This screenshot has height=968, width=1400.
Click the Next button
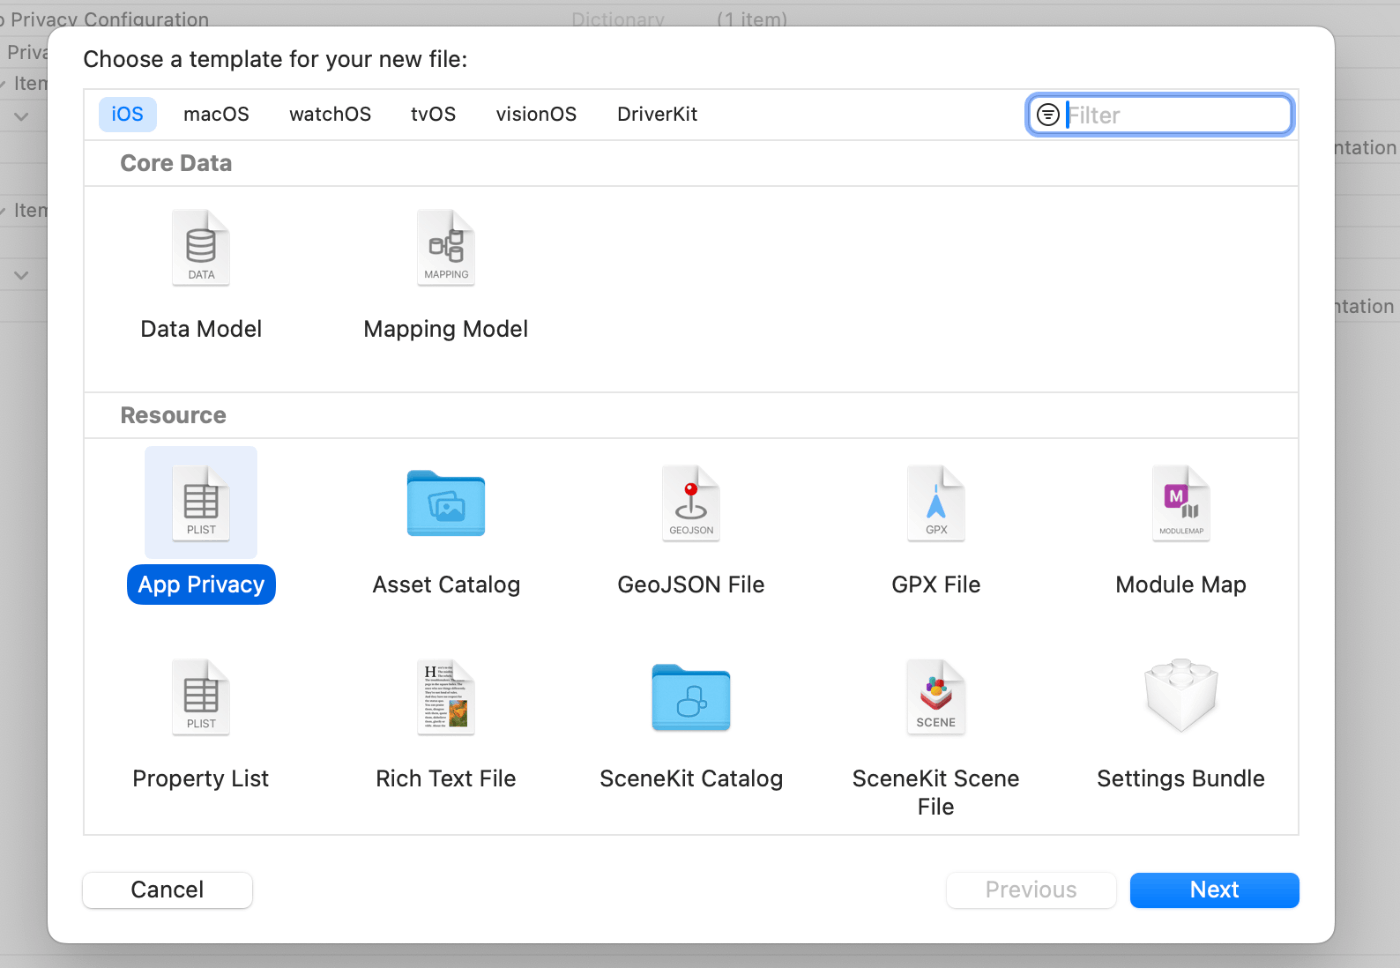point(1214,890)
